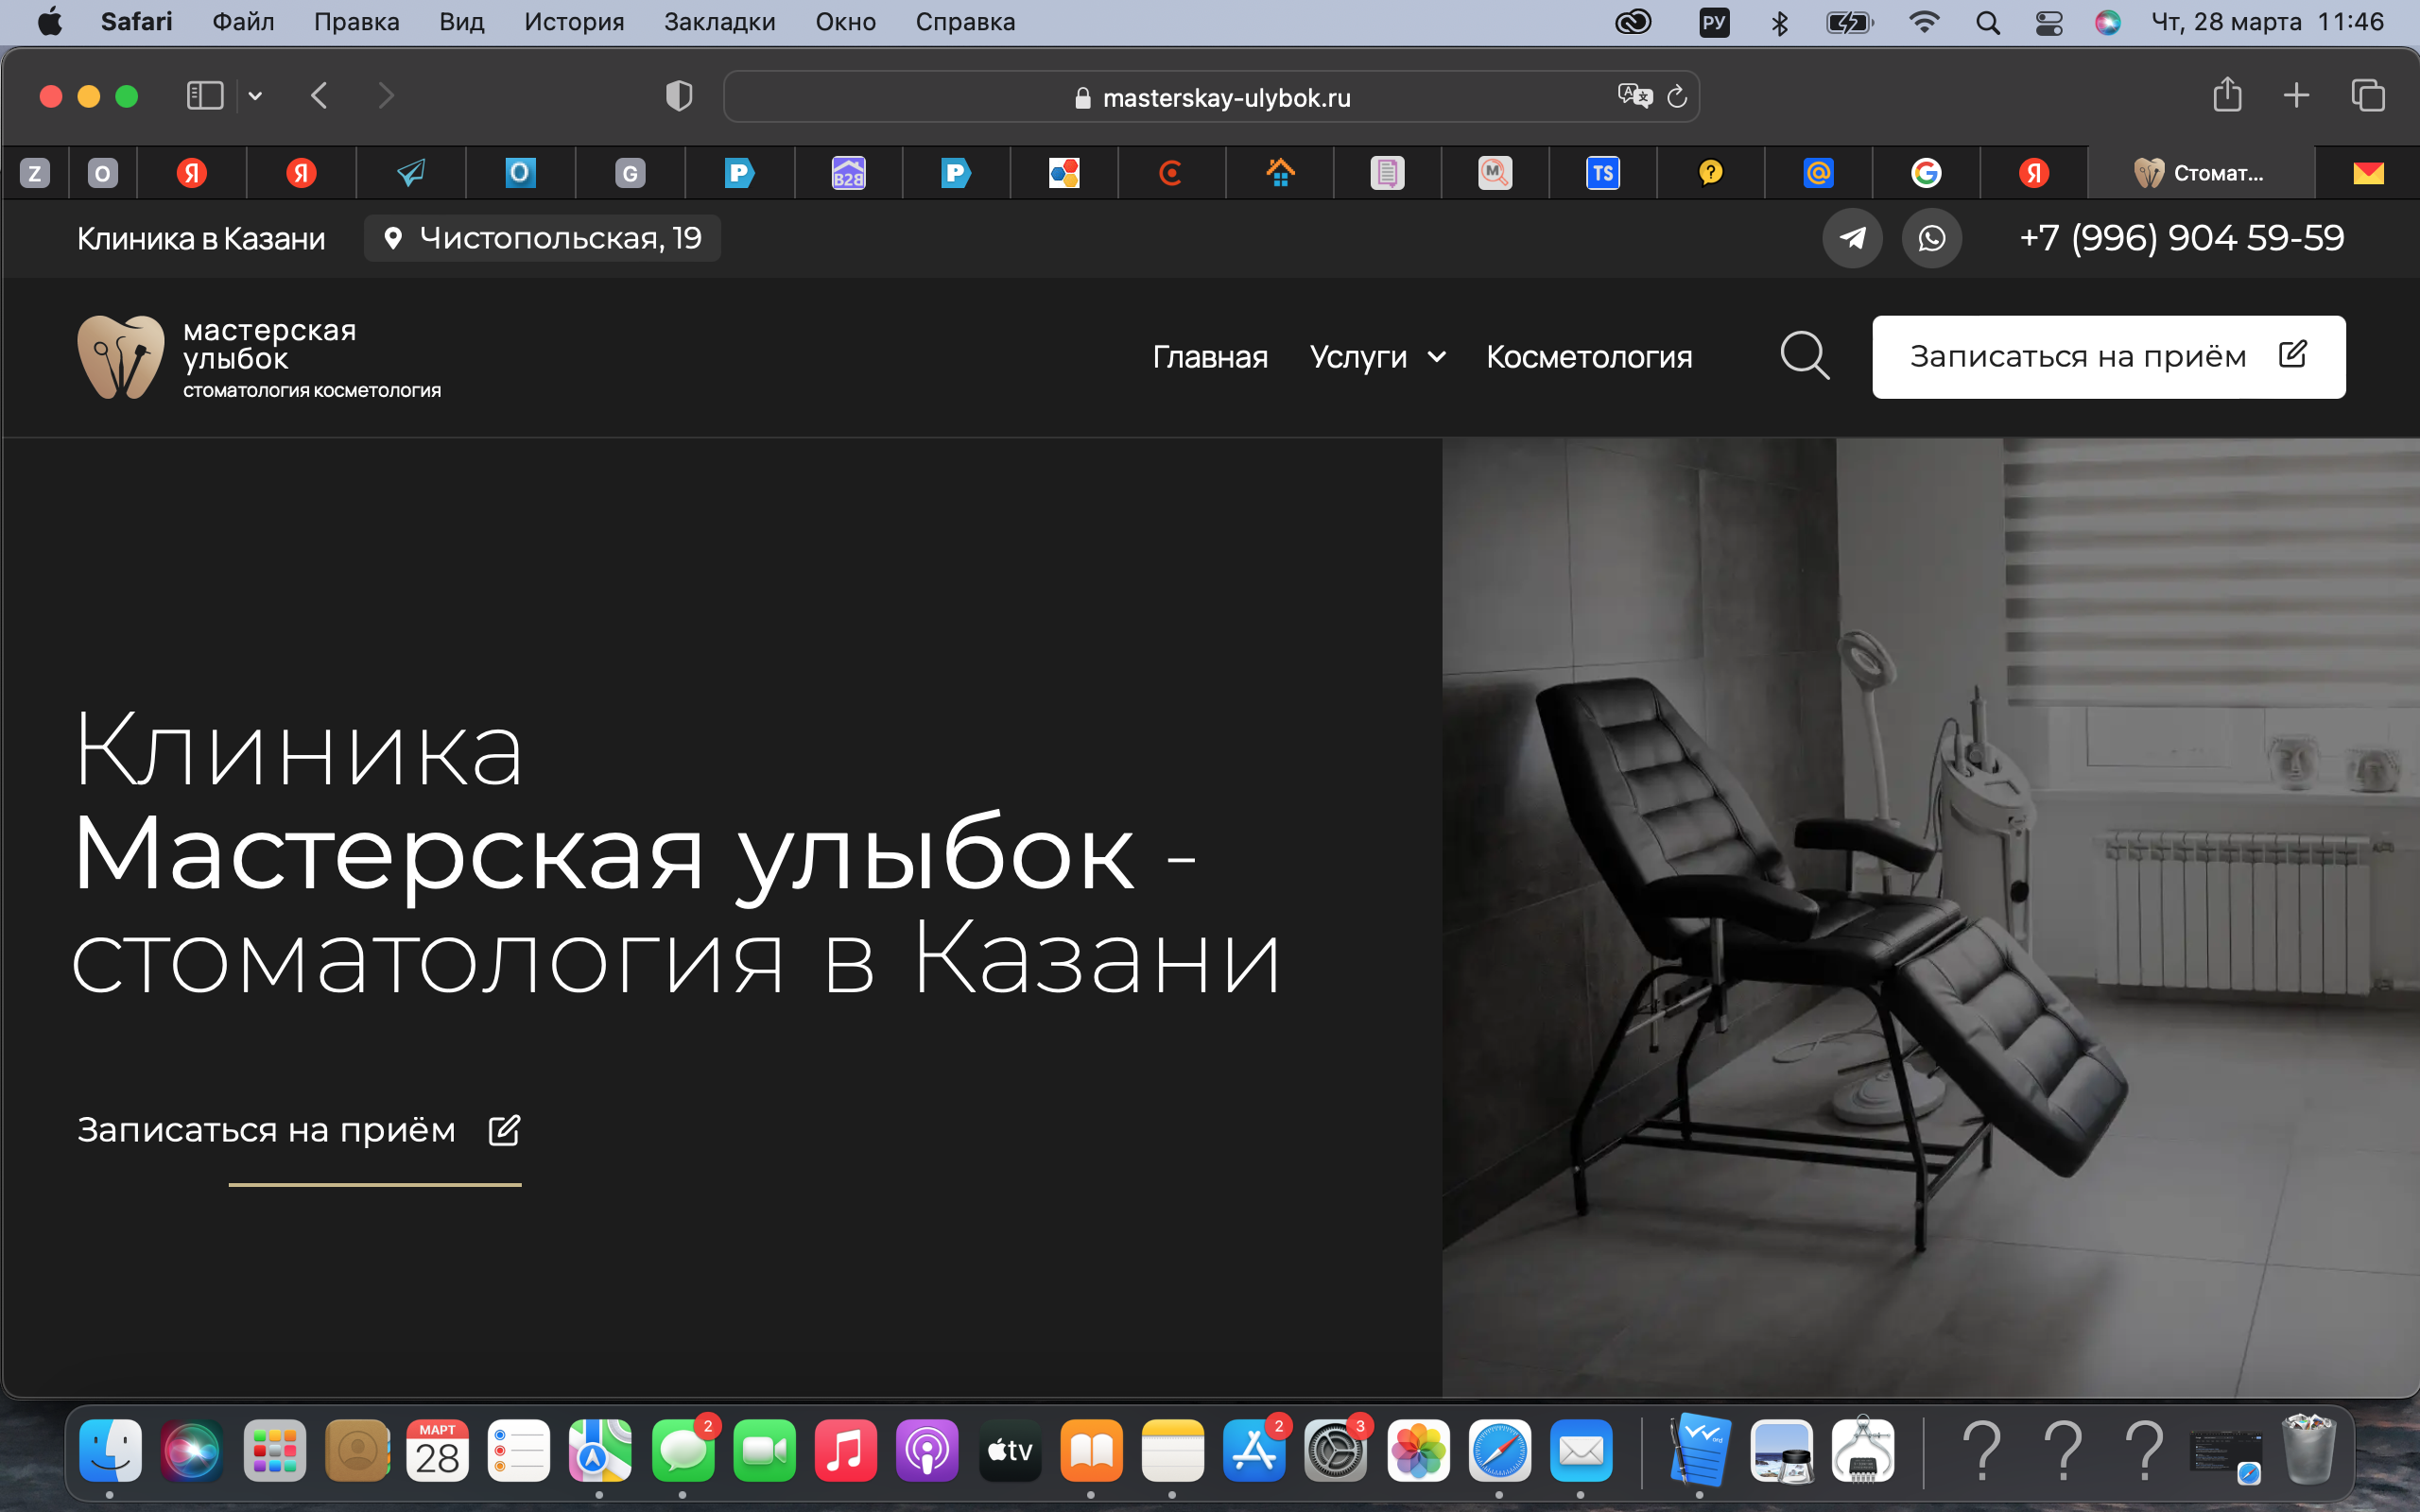Open the Mail app in the Dock

point(1581,1449)
